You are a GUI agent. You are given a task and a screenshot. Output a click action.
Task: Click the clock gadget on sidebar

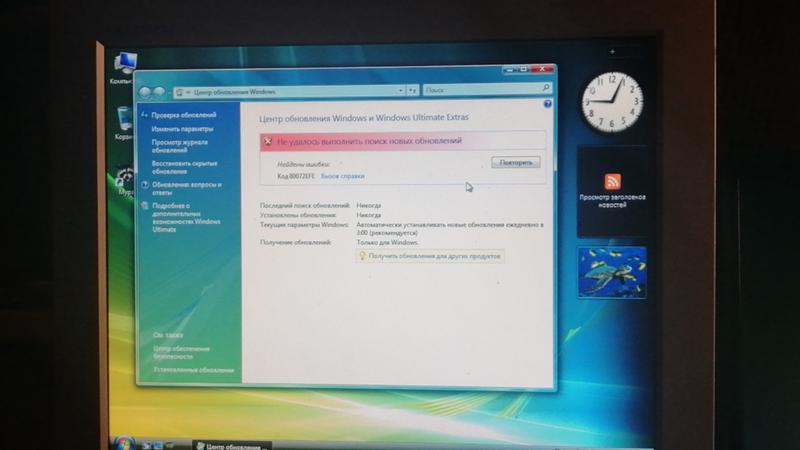tap(612, 102)
